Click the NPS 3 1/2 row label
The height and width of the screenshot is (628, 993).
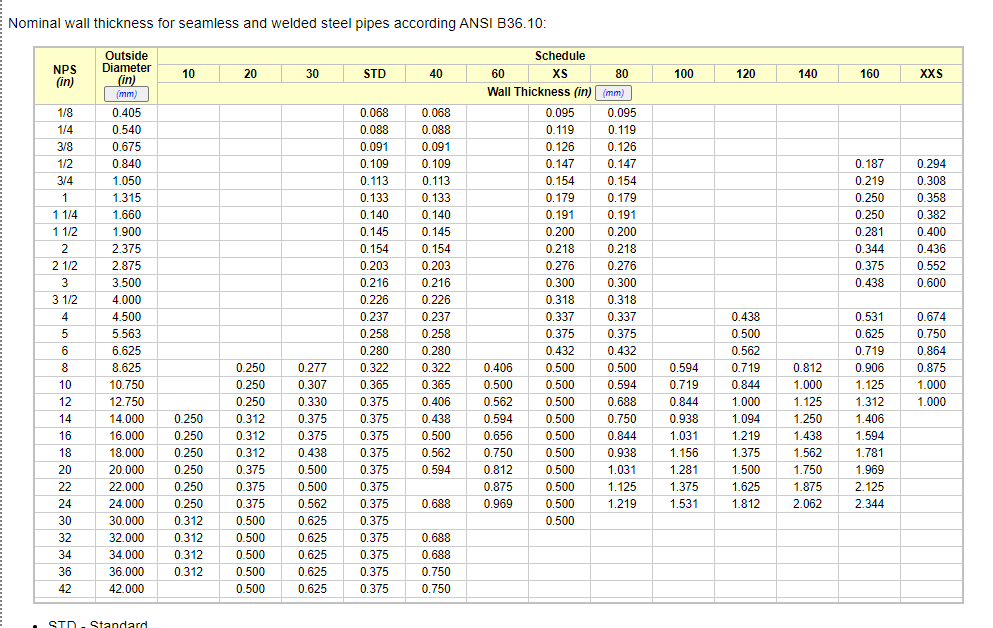pos(65,300)
